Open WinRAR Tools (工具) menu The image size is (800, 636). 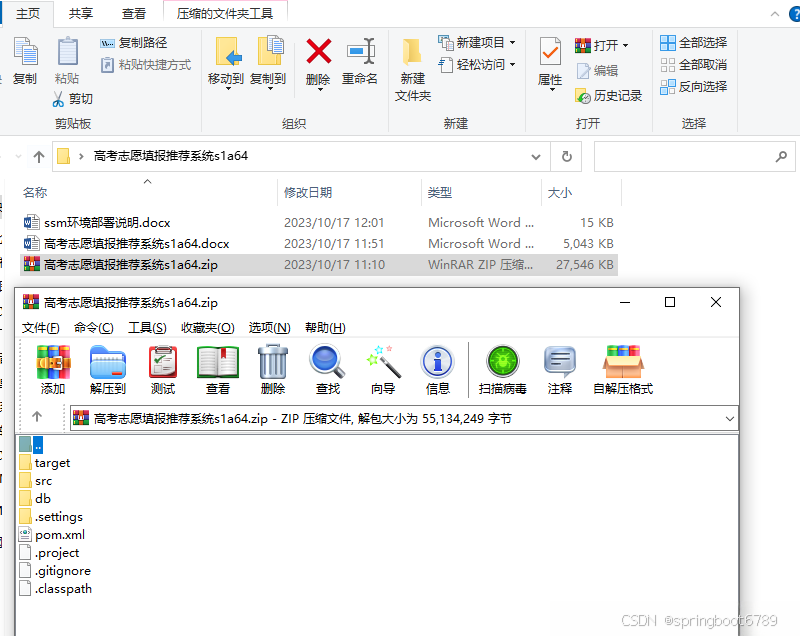[x=147, y=327]
